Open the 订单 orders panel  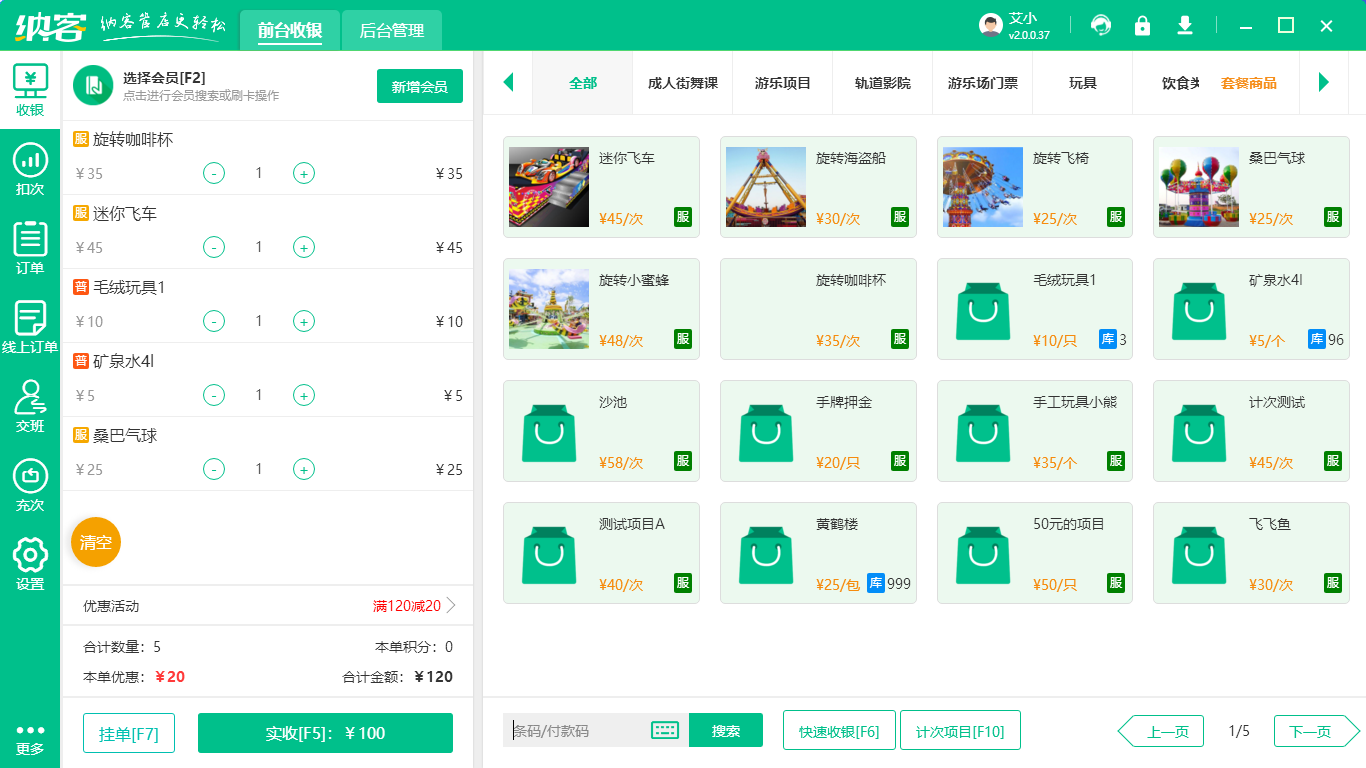click(x=30, y=245)
